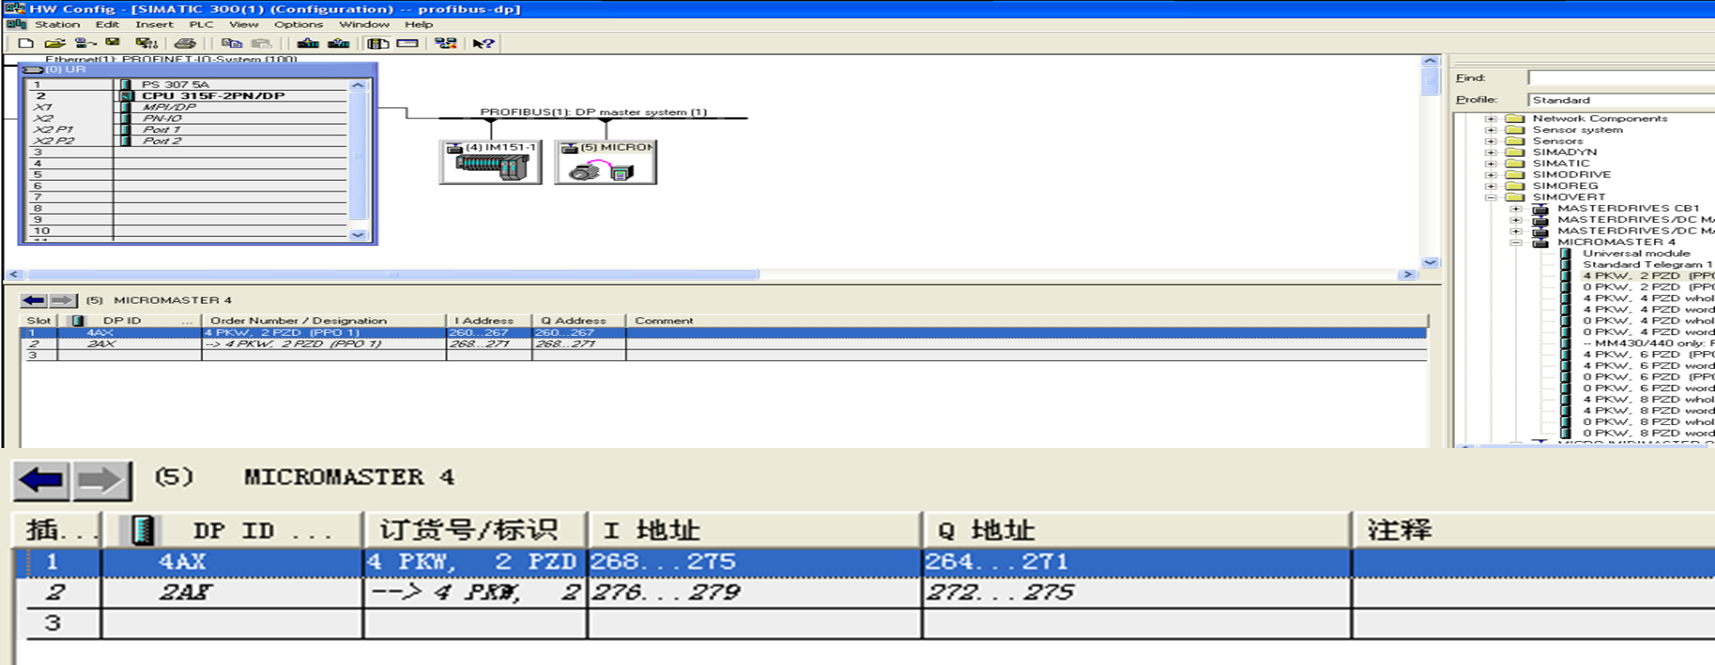Click the MASTERDRIVES CB1 device icon
Viewport: 1715px width, 665px height.
(1540, 208)
